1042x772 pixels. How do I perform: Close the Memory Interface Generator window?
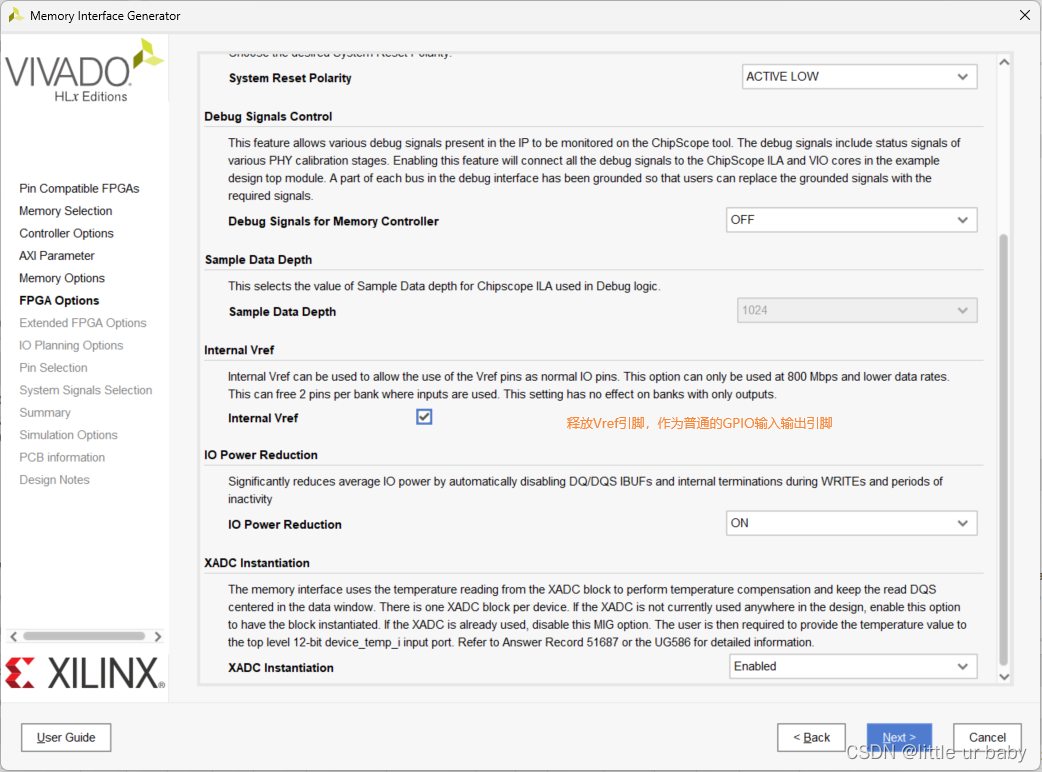(x=1025, y=15)
